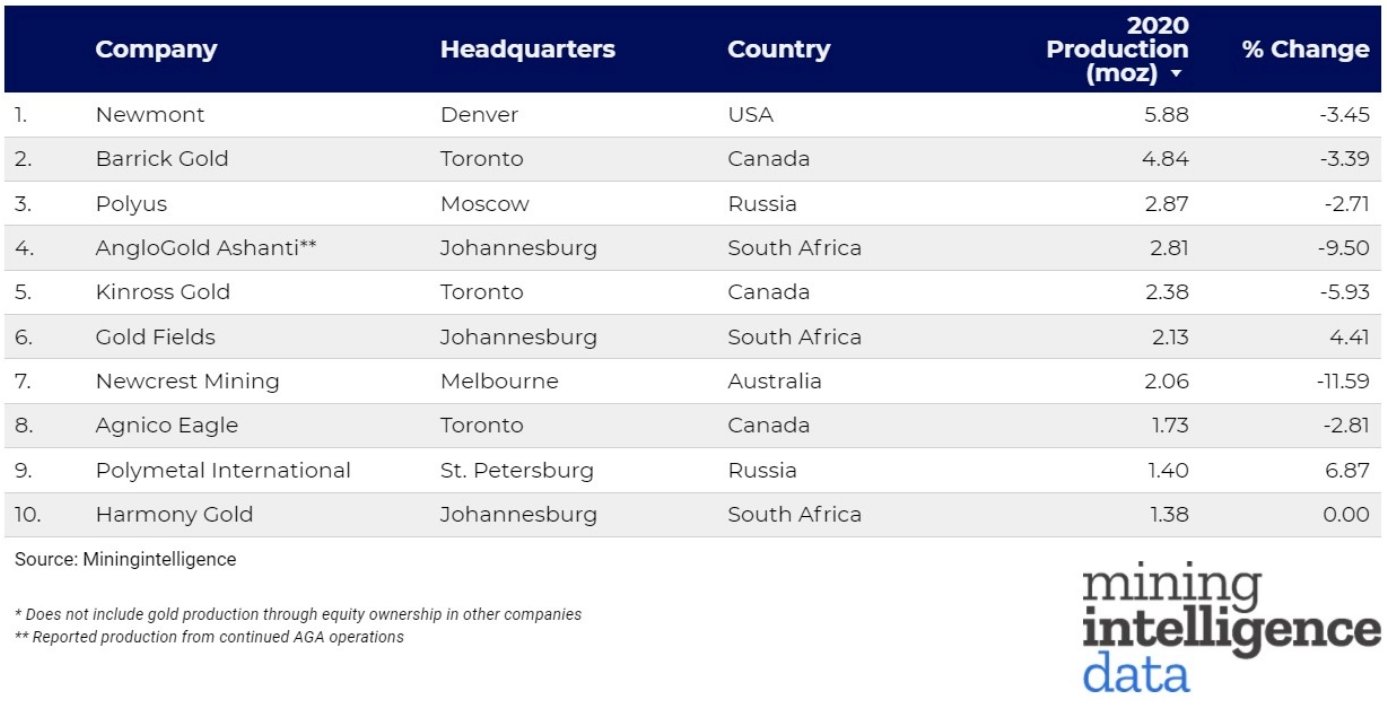Click AngloGold Ashanti** in the table
Viewport: 1387px width, 706px height.
tap(206, 248)
